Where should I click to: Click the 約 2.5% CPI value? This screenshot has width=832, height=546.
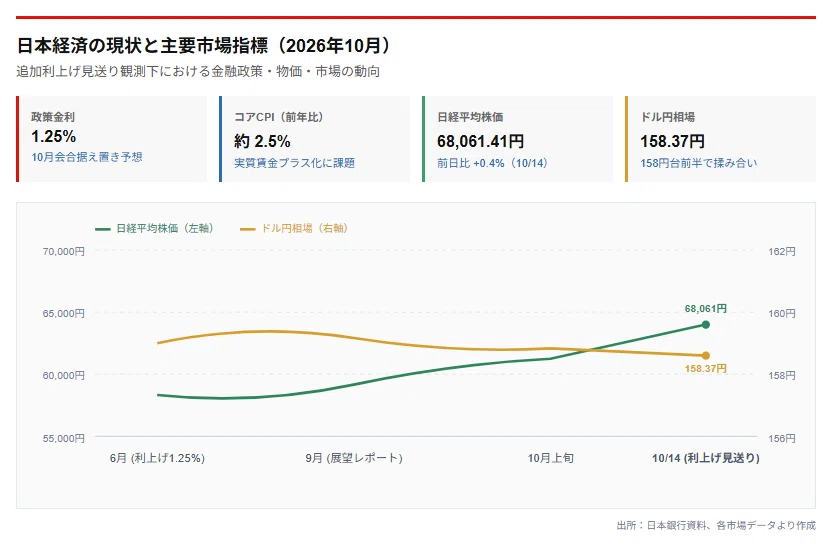[x=262, y=141]
